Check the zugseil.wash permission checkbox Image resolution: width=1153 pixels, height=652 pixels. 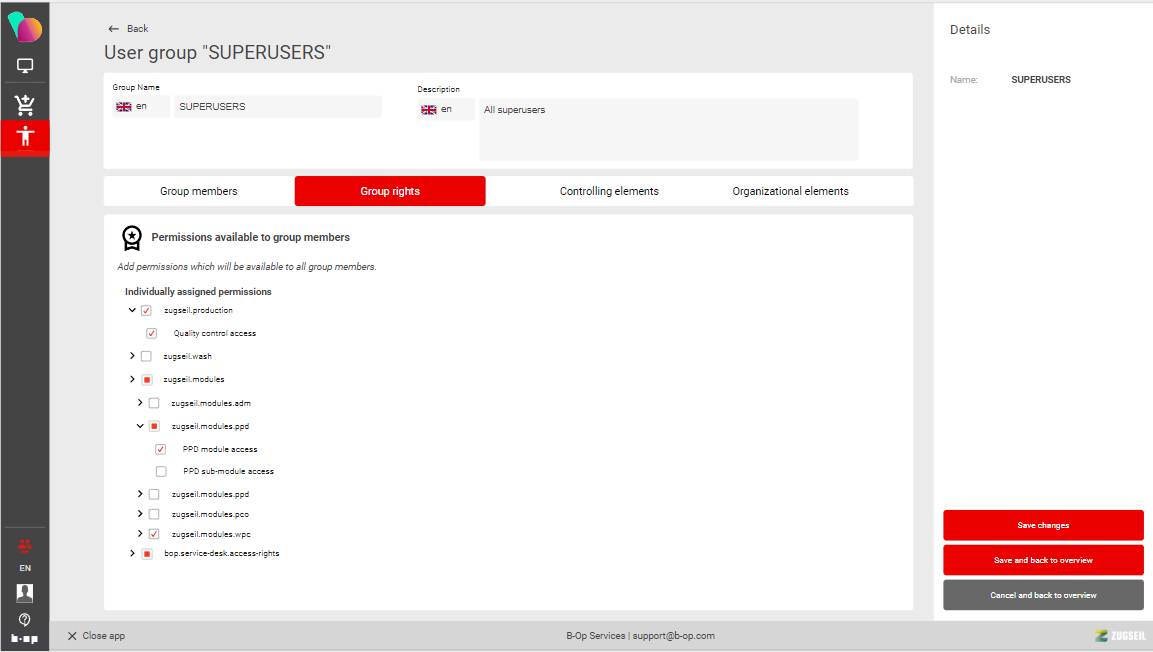[x=147, y=356]
